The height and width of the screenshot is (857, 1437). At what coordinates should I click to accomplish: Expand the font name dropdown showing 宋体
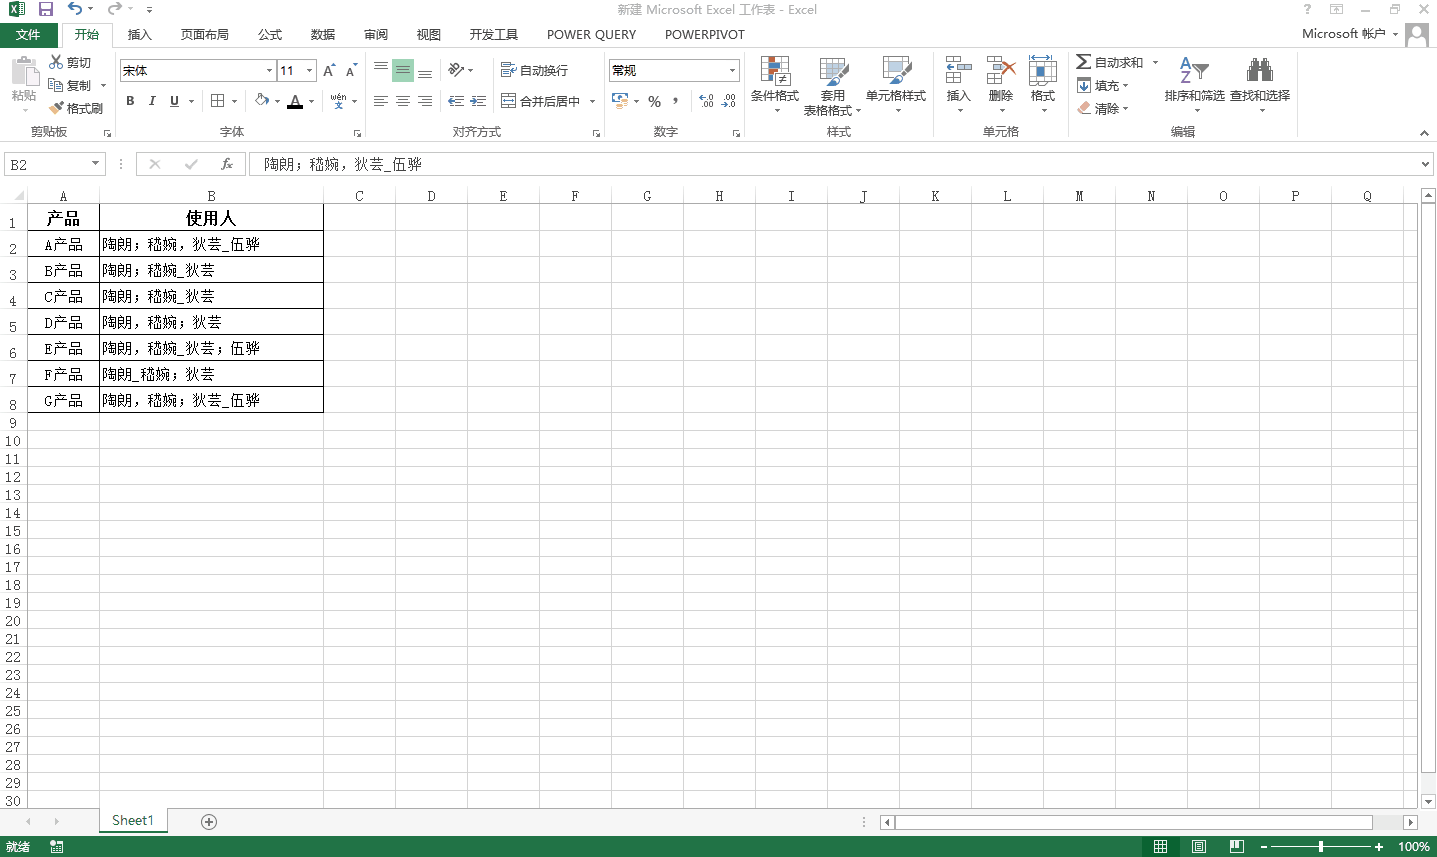tap(269, 71)
